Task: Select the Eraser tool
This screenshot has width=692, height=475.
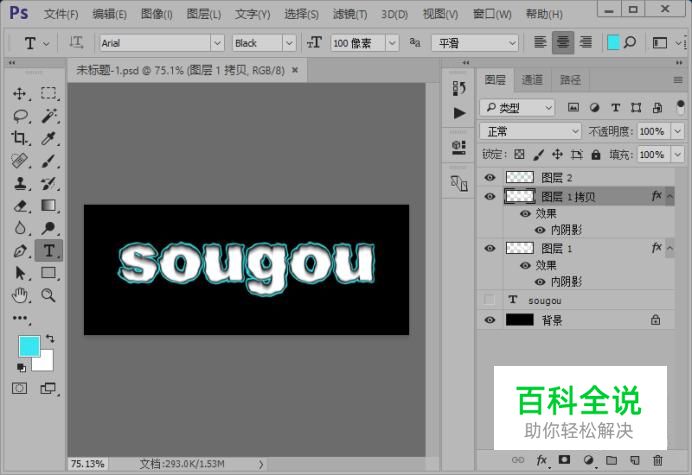Action: coord(19,206)
